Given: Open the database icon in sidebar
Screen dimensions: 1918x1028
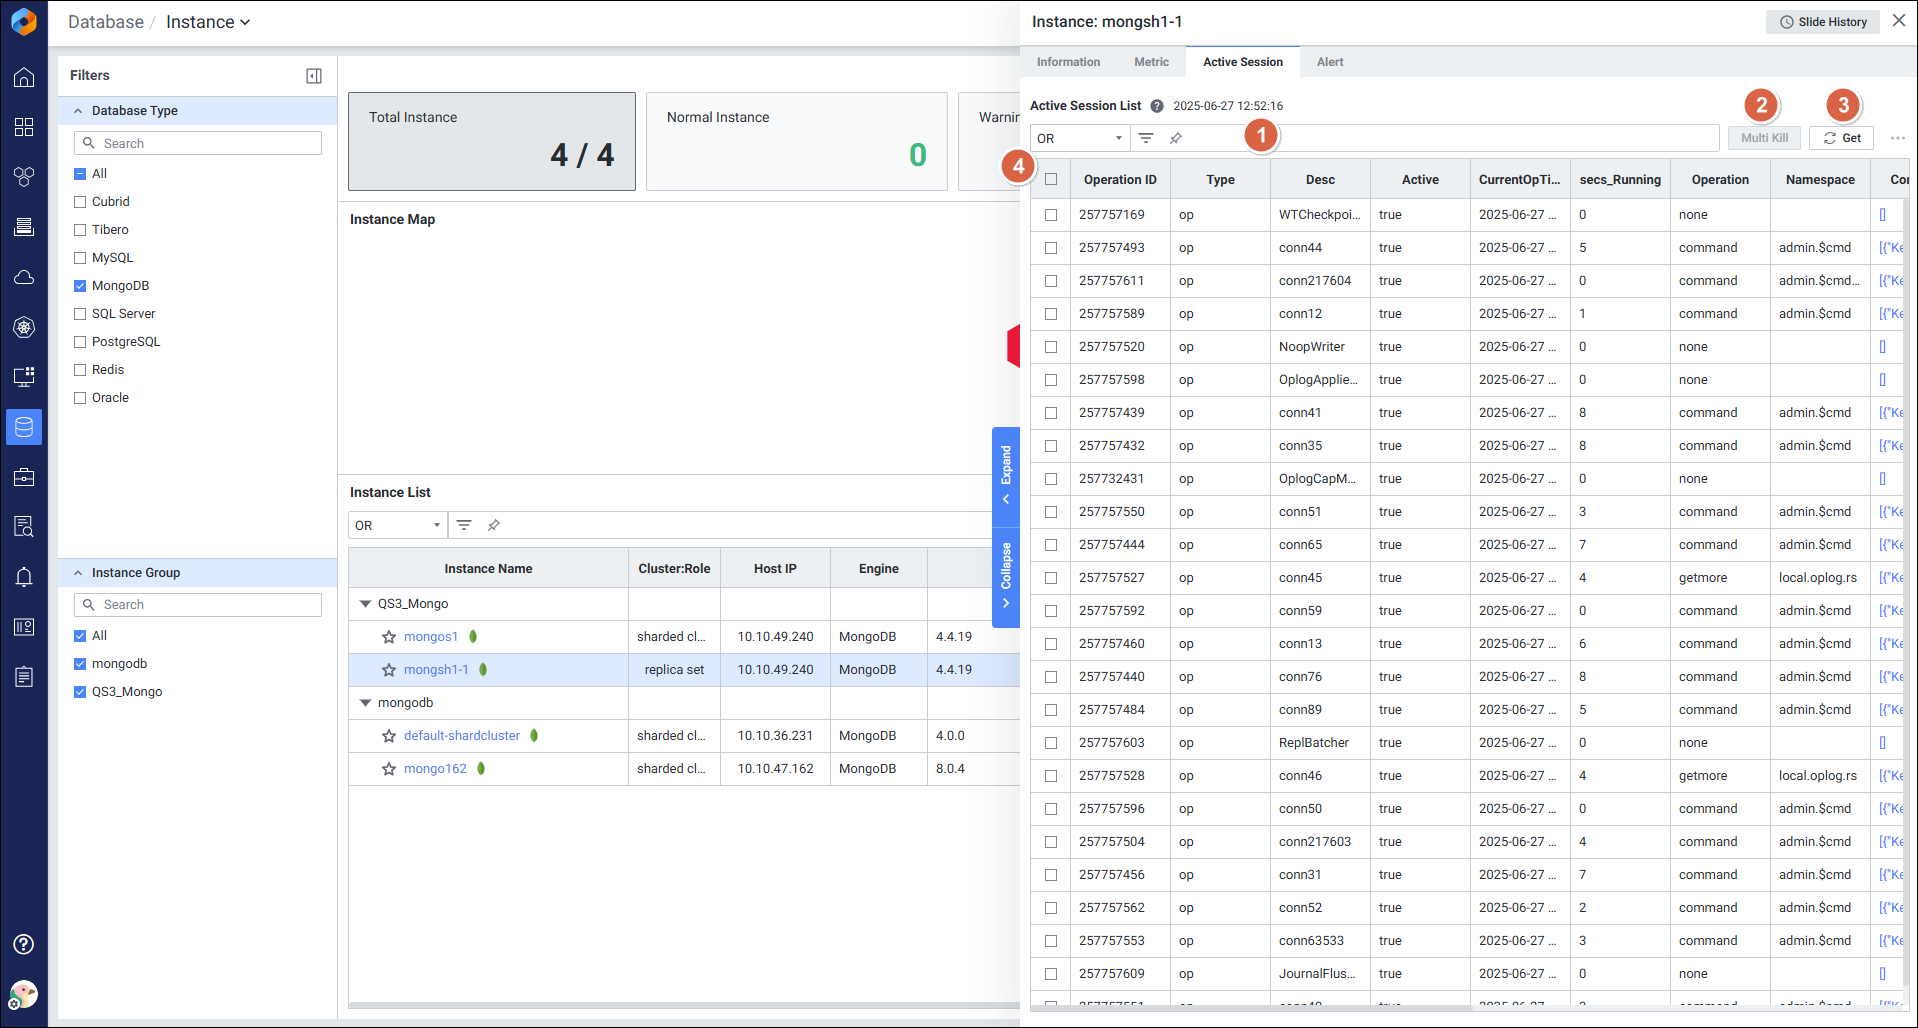Looking at the screenshot, I should (24, 427).
